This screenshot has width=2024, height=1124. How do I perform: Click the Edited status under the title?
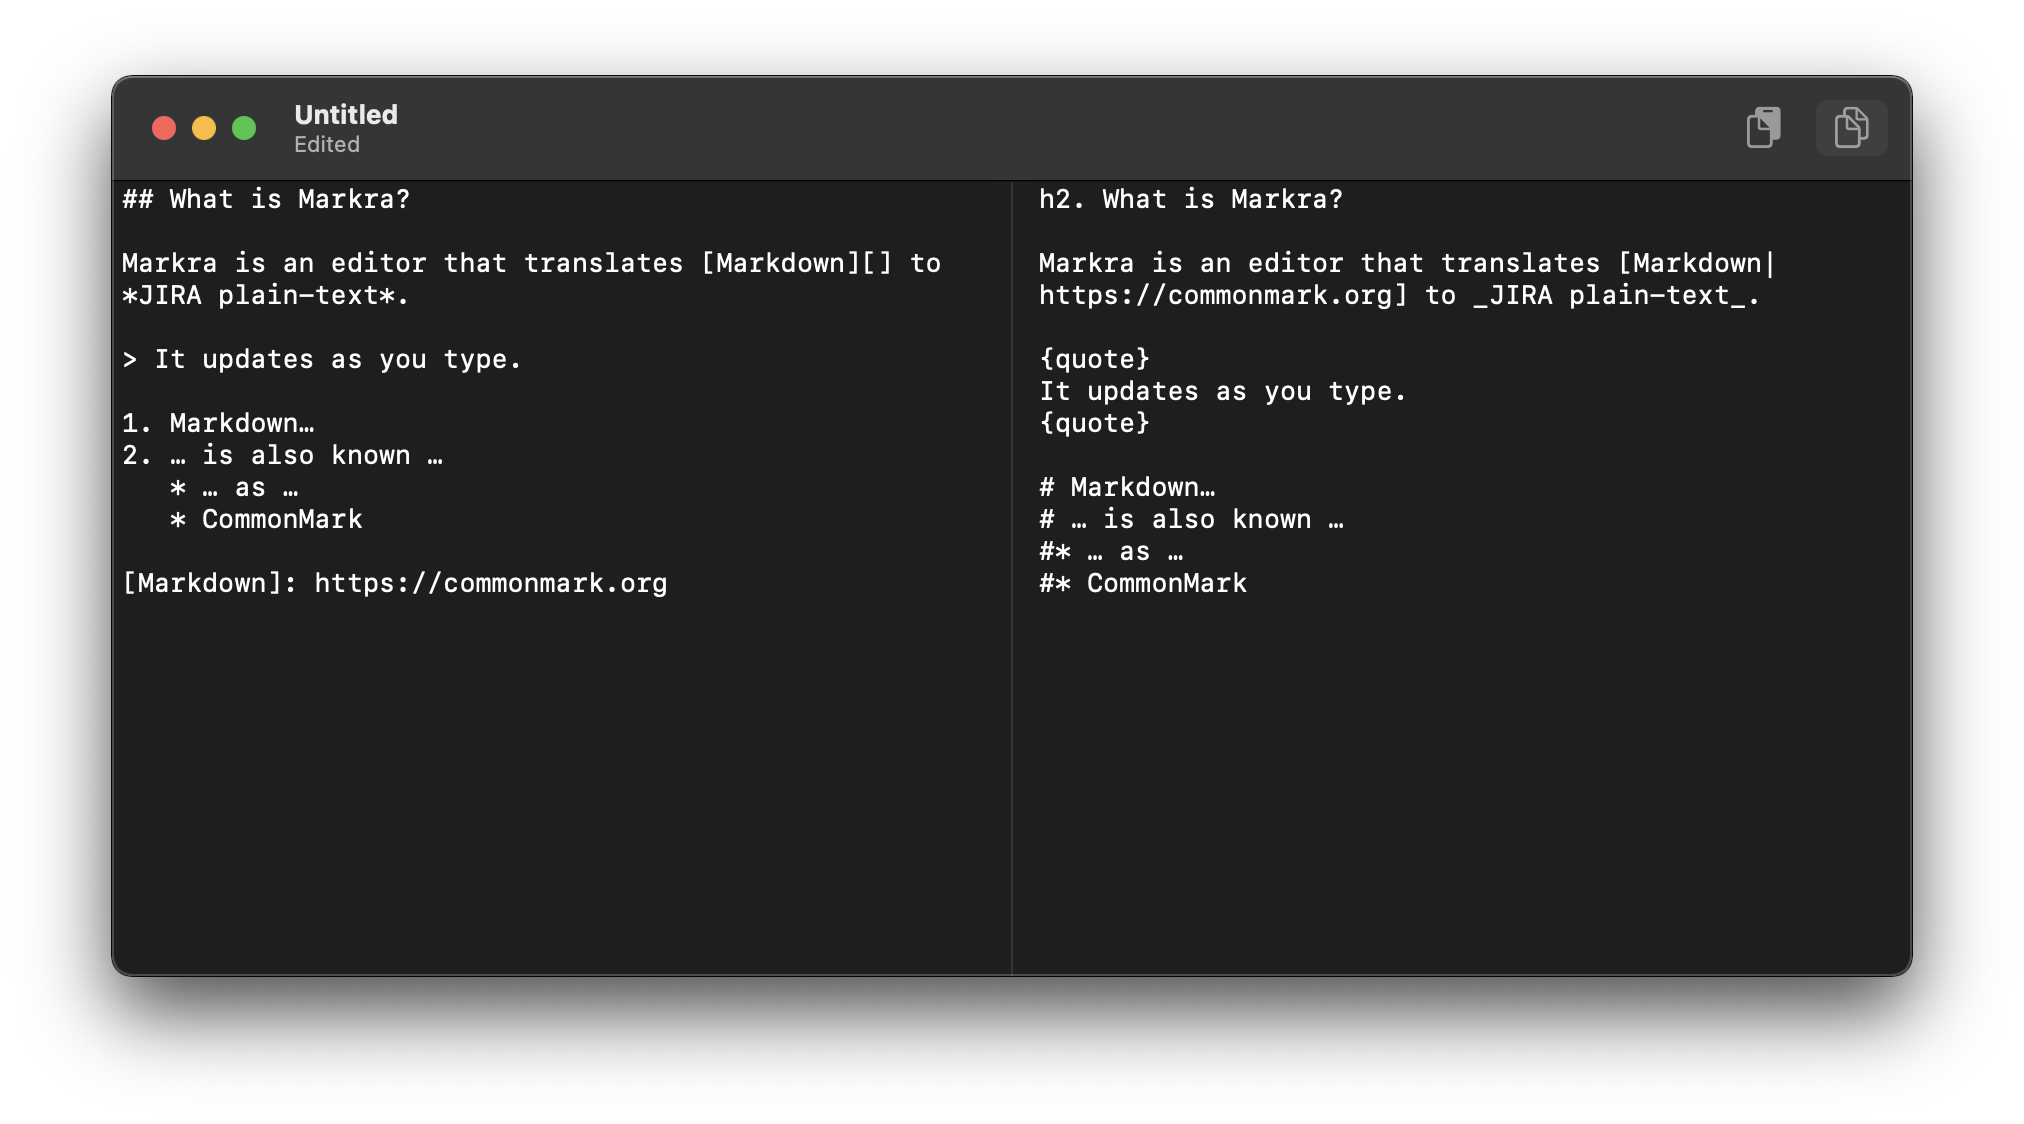point(327,144)
